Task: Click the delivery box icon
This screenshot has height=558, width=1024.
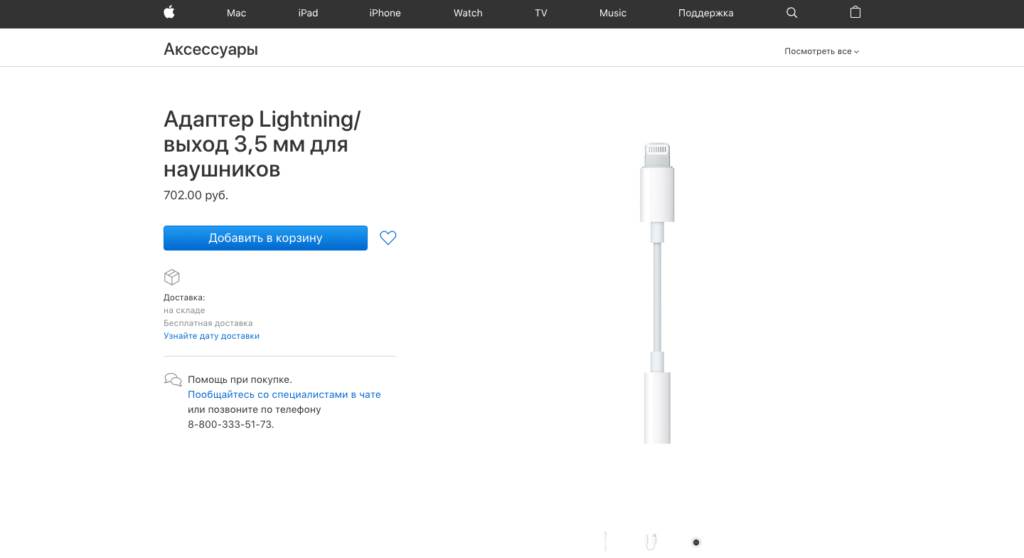Action: pos(172,277)
